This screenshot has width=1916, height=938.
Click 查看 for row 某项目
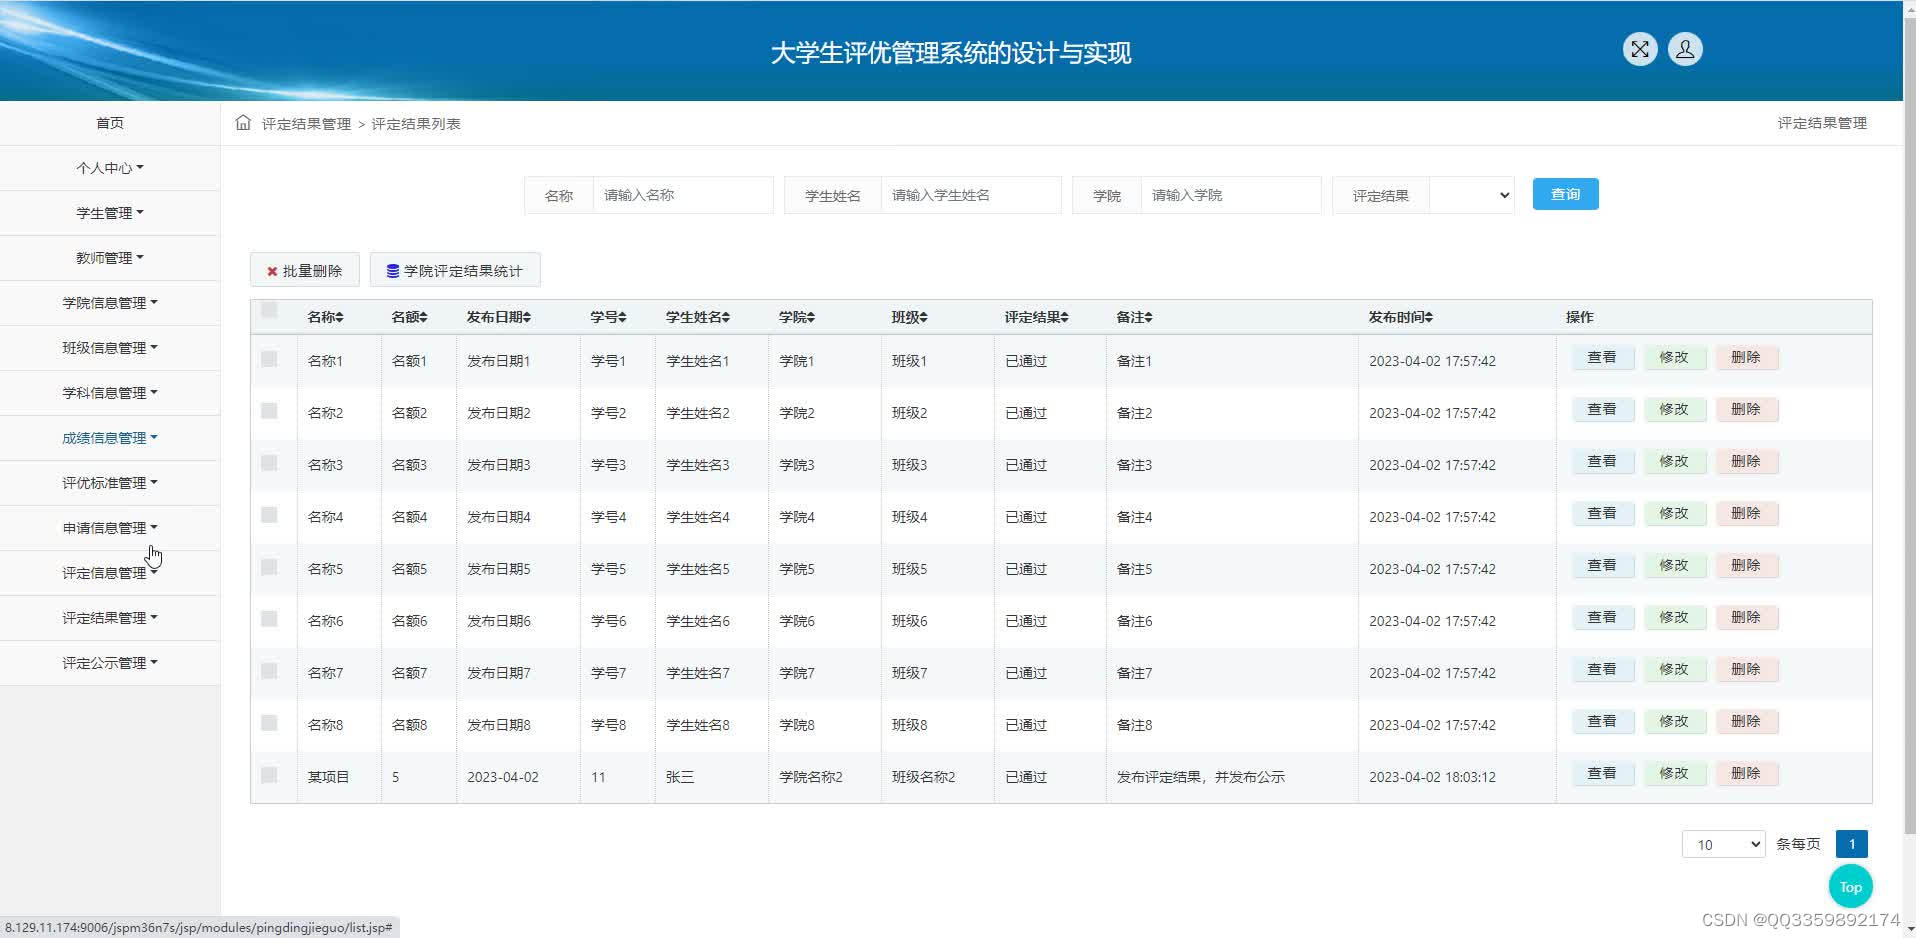pyautogui.click(x=1602, y=773)
